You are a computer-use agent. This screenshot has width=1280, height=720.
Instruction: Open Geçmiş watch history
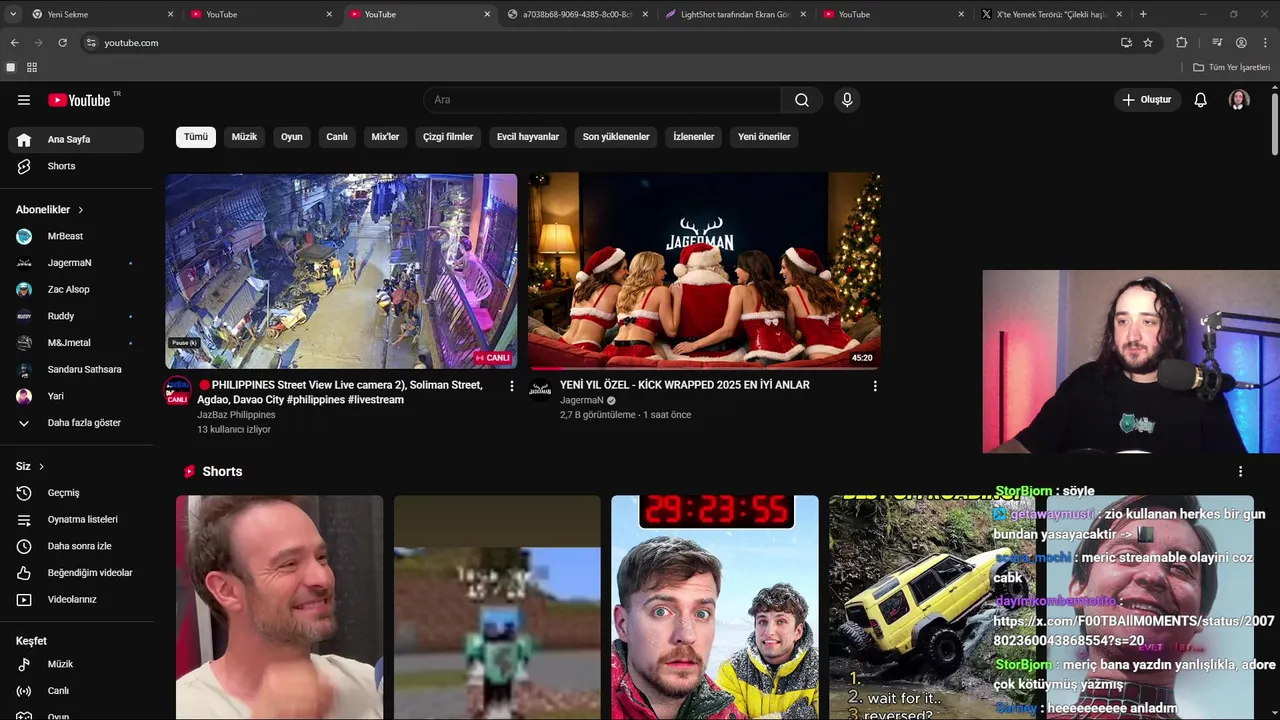click(76, 493)
